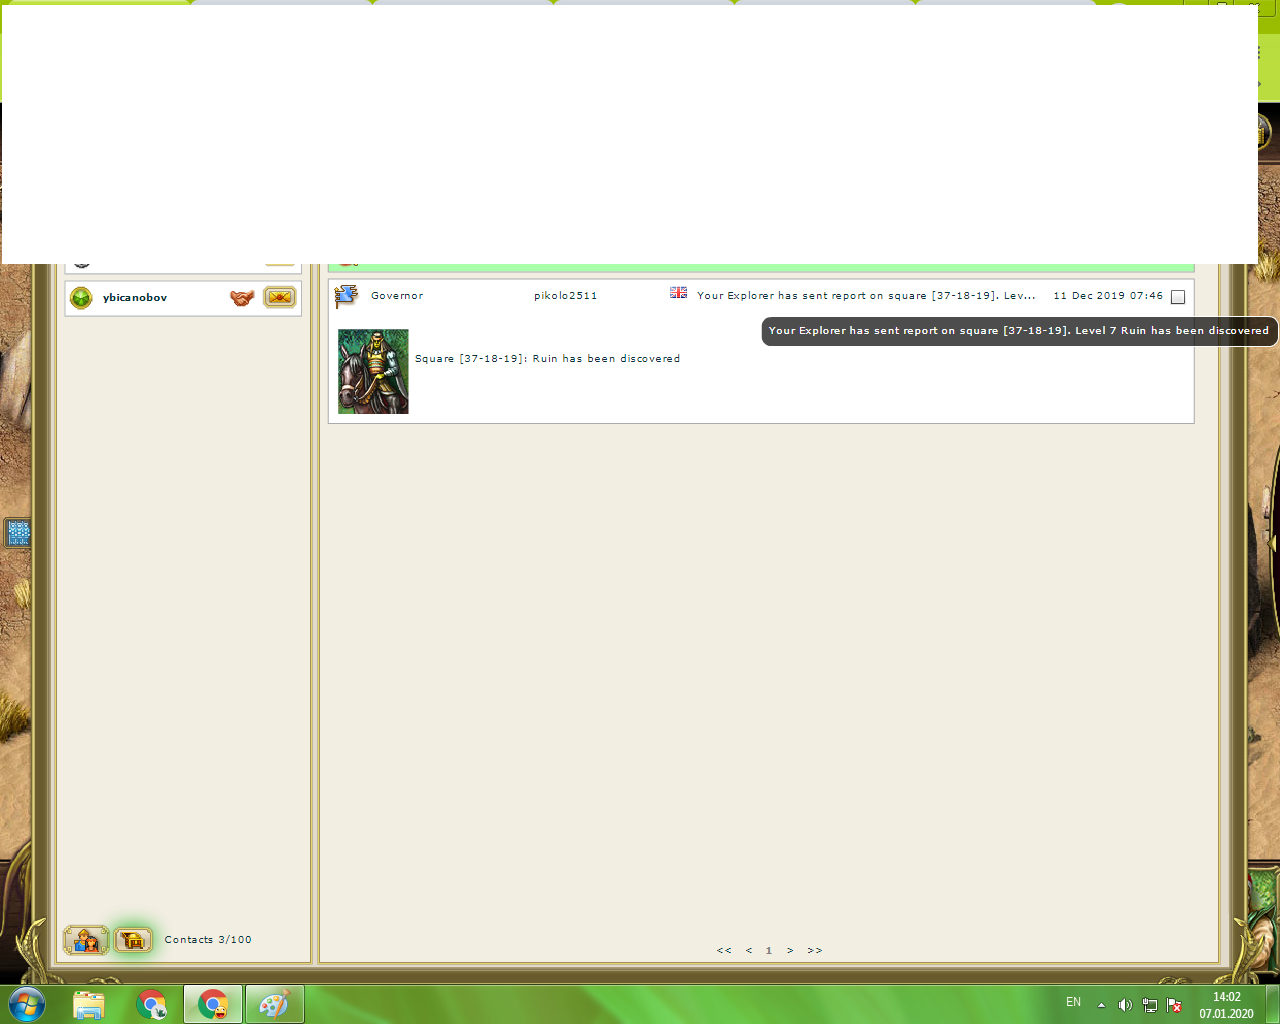Image resolution: width=1280 pixels, height=1024 pixels.
Task: Go to the previous page with <
Action: pos(749,951)
